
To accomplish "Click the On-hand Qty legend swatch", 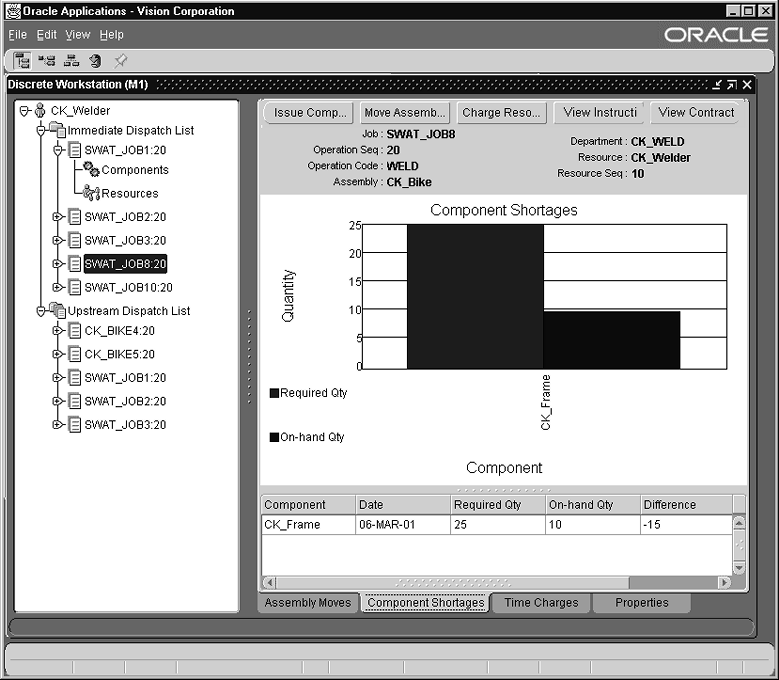I will point(274,437).
